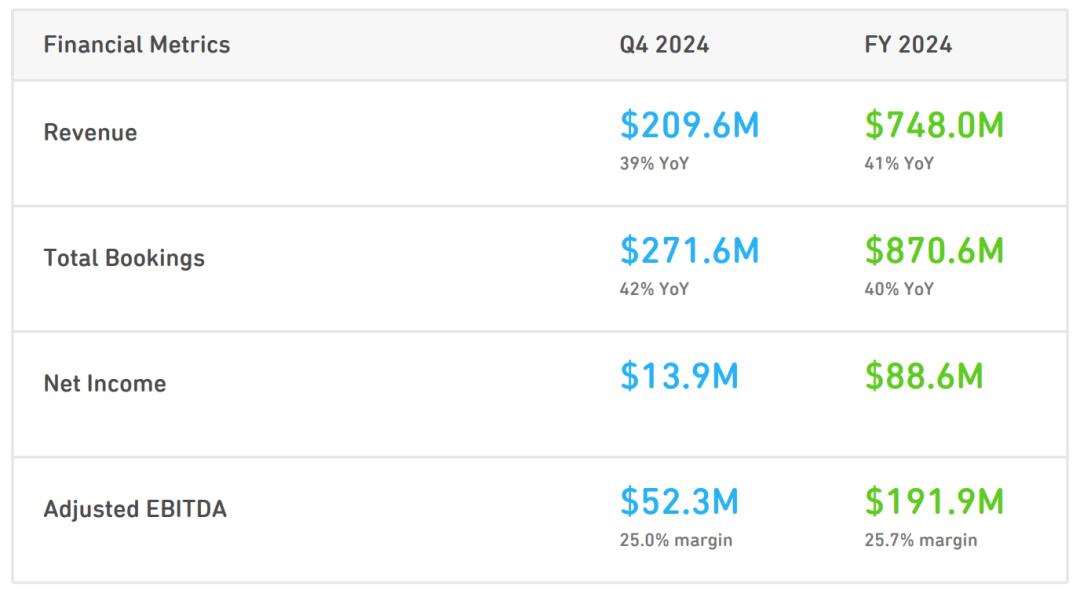Click the FY net income value $88.6M

(924, 377)
